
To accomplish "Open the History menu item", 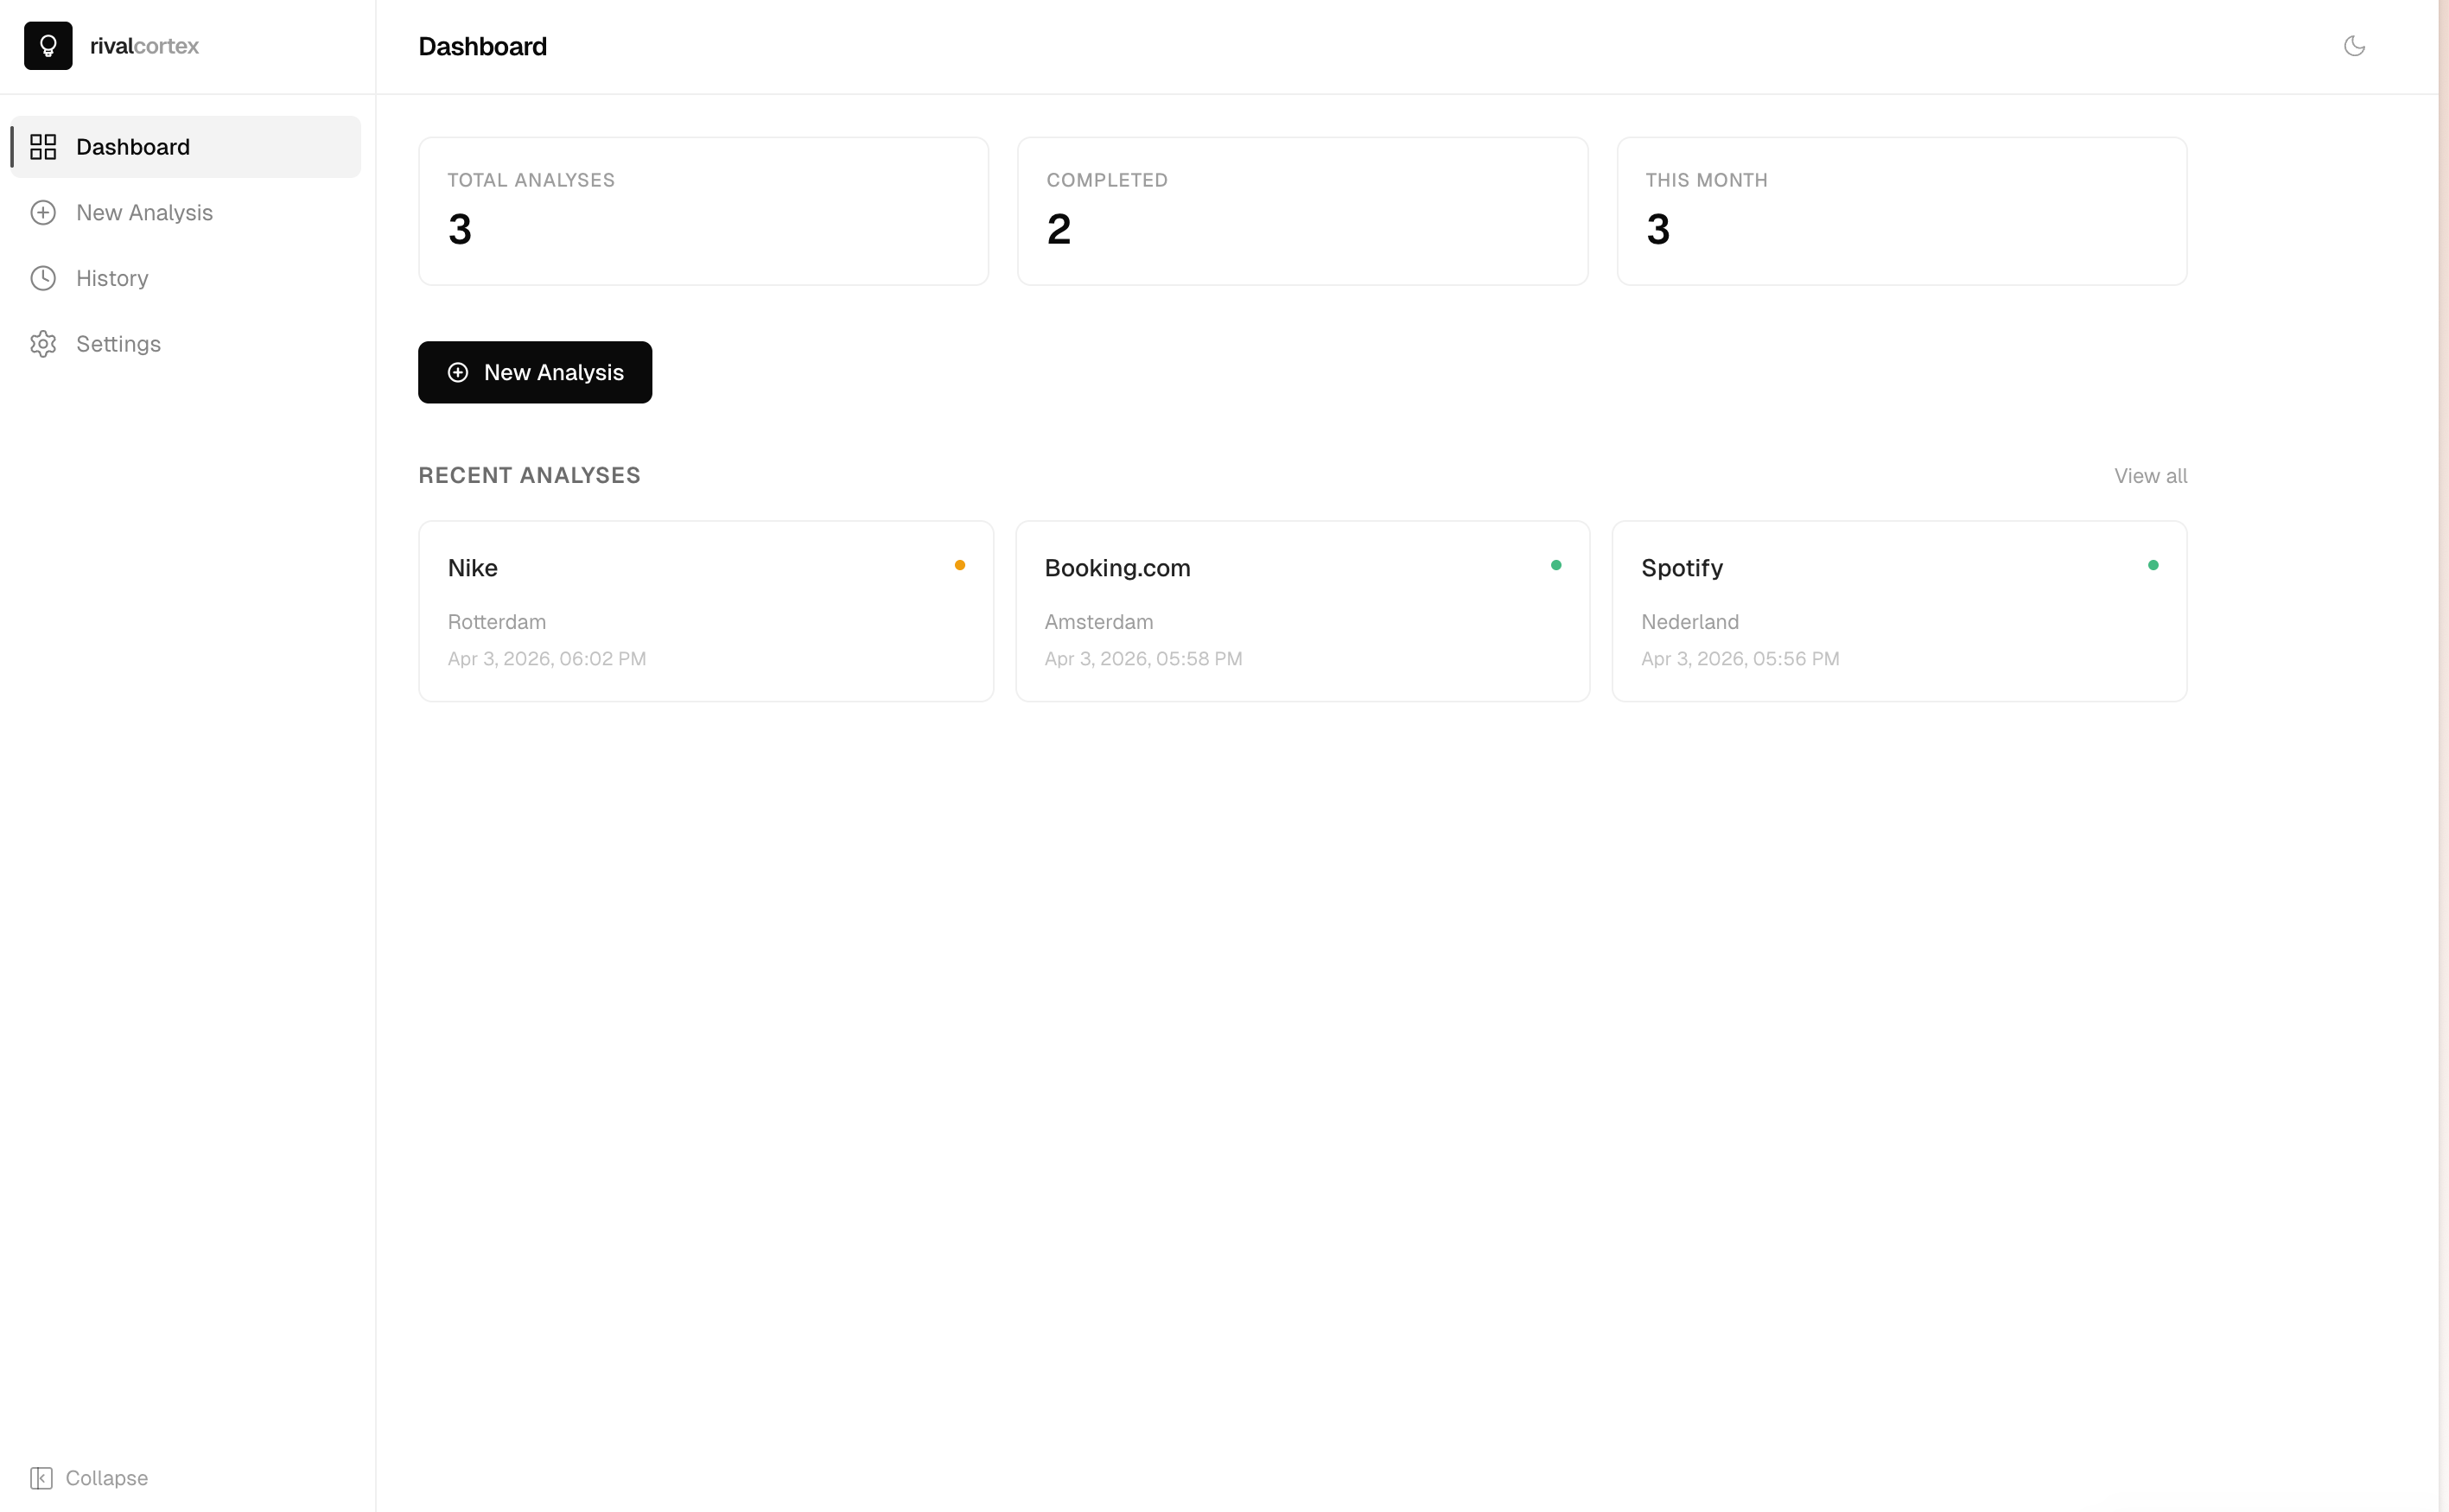I will point(112,278).
